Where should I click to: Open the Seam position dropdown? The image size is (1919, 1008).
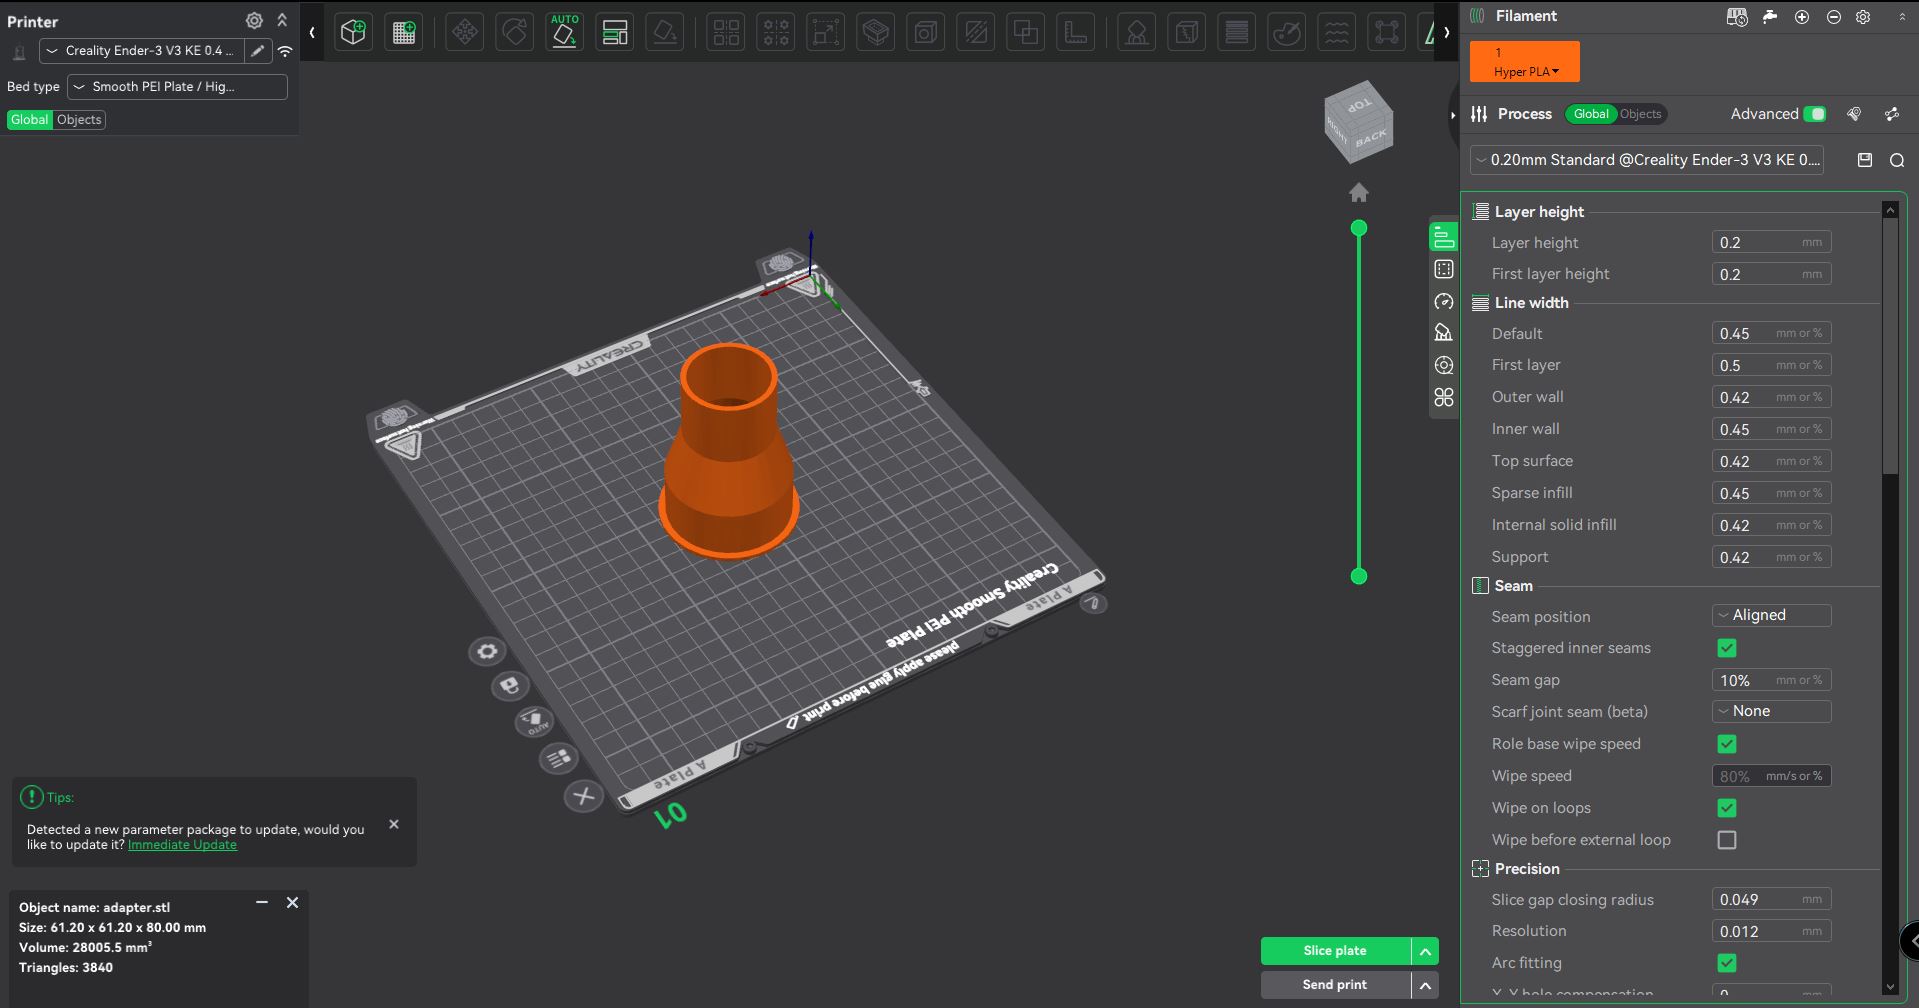pos(1771,615)
